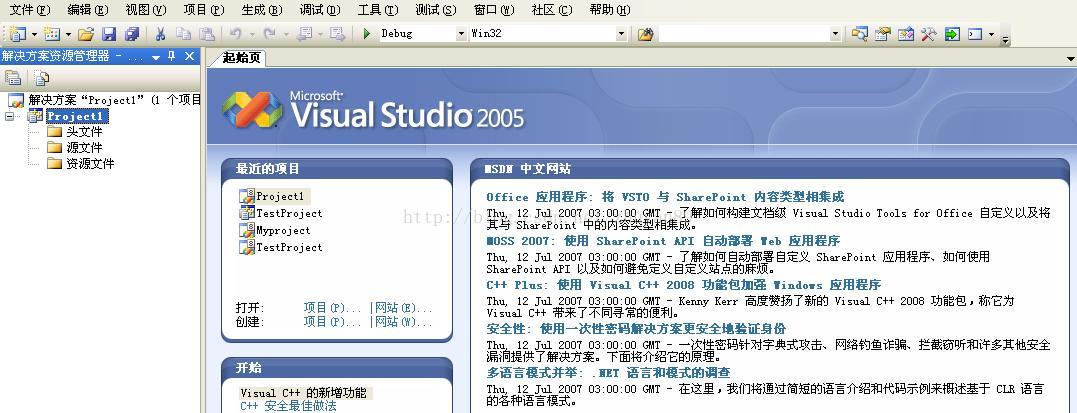Image resolution: width=1077 pixels, height=413 pixels.
Task: Open the 工具(T) menu
Action: click(x=378, y=10)
